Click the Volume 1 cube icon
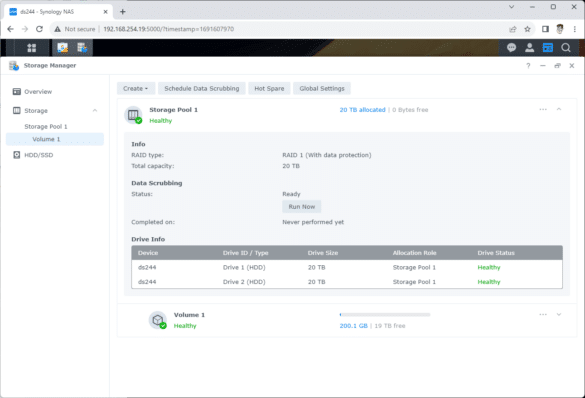The image size is (585, 398). 158,320
